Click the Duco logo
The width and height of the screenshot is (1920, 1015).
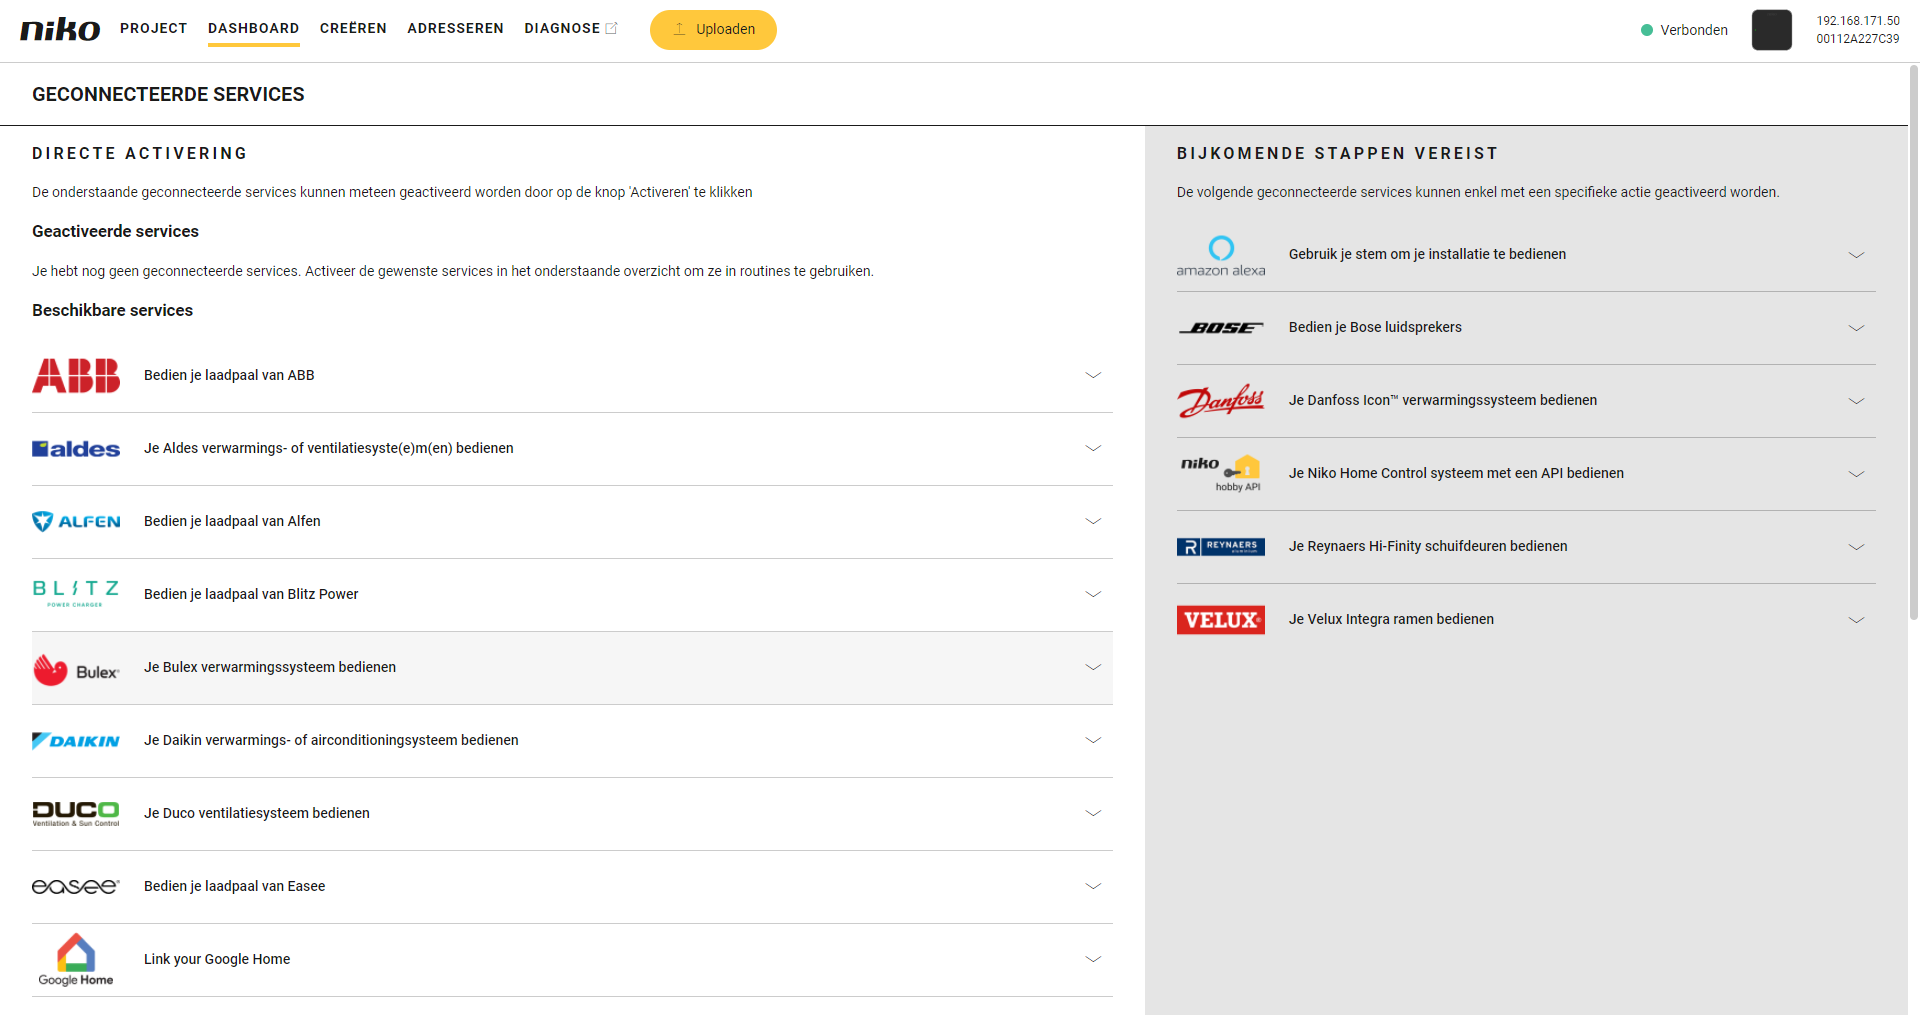tap(76, 813)
